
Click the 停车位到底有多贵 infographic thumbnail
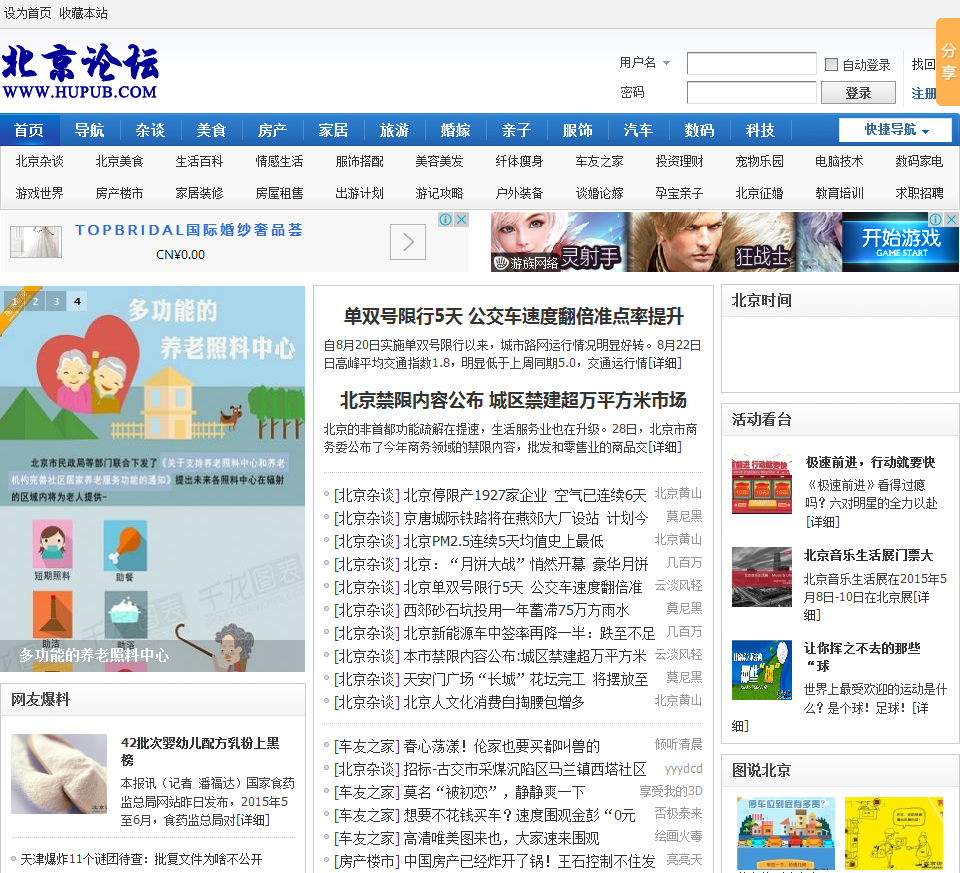click(x=786, y=833)
